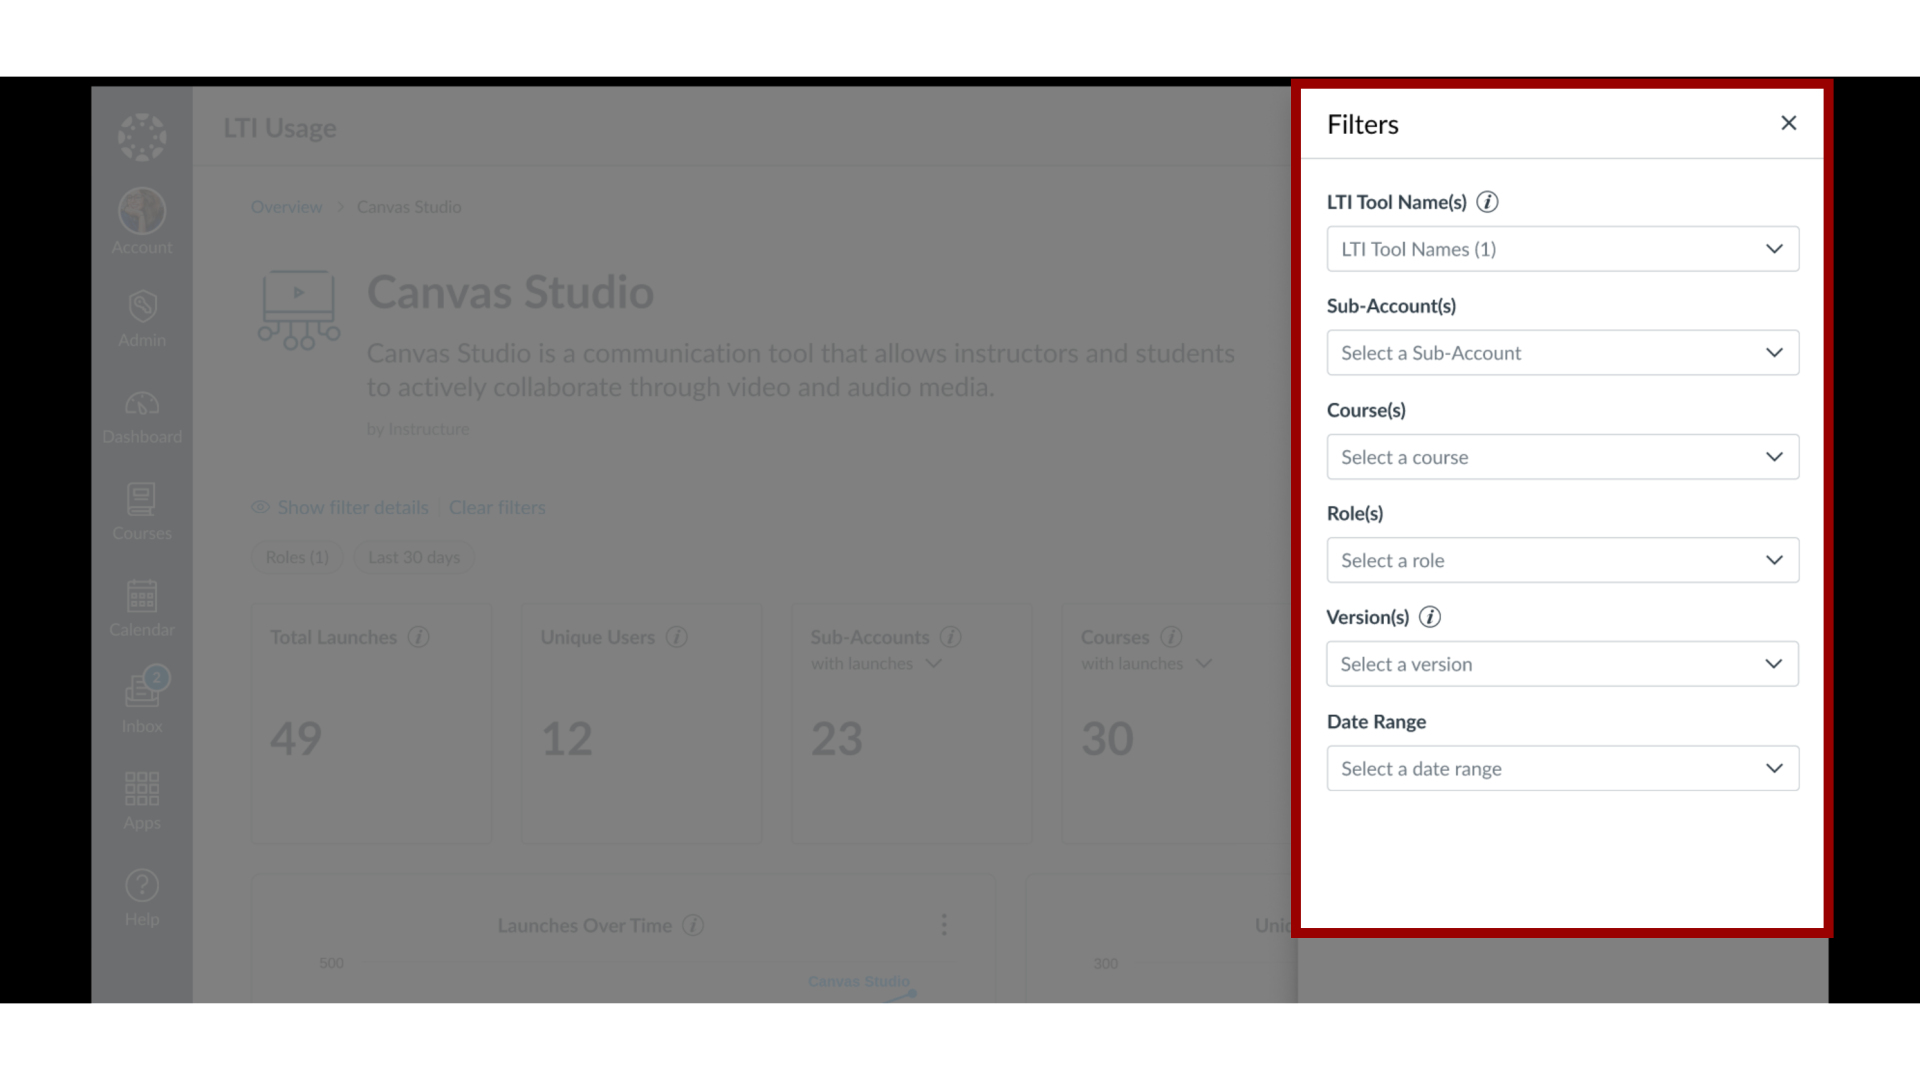Click info icon beside Courses card
Screen dimensions: 1920x1080
click(1171, 637)
